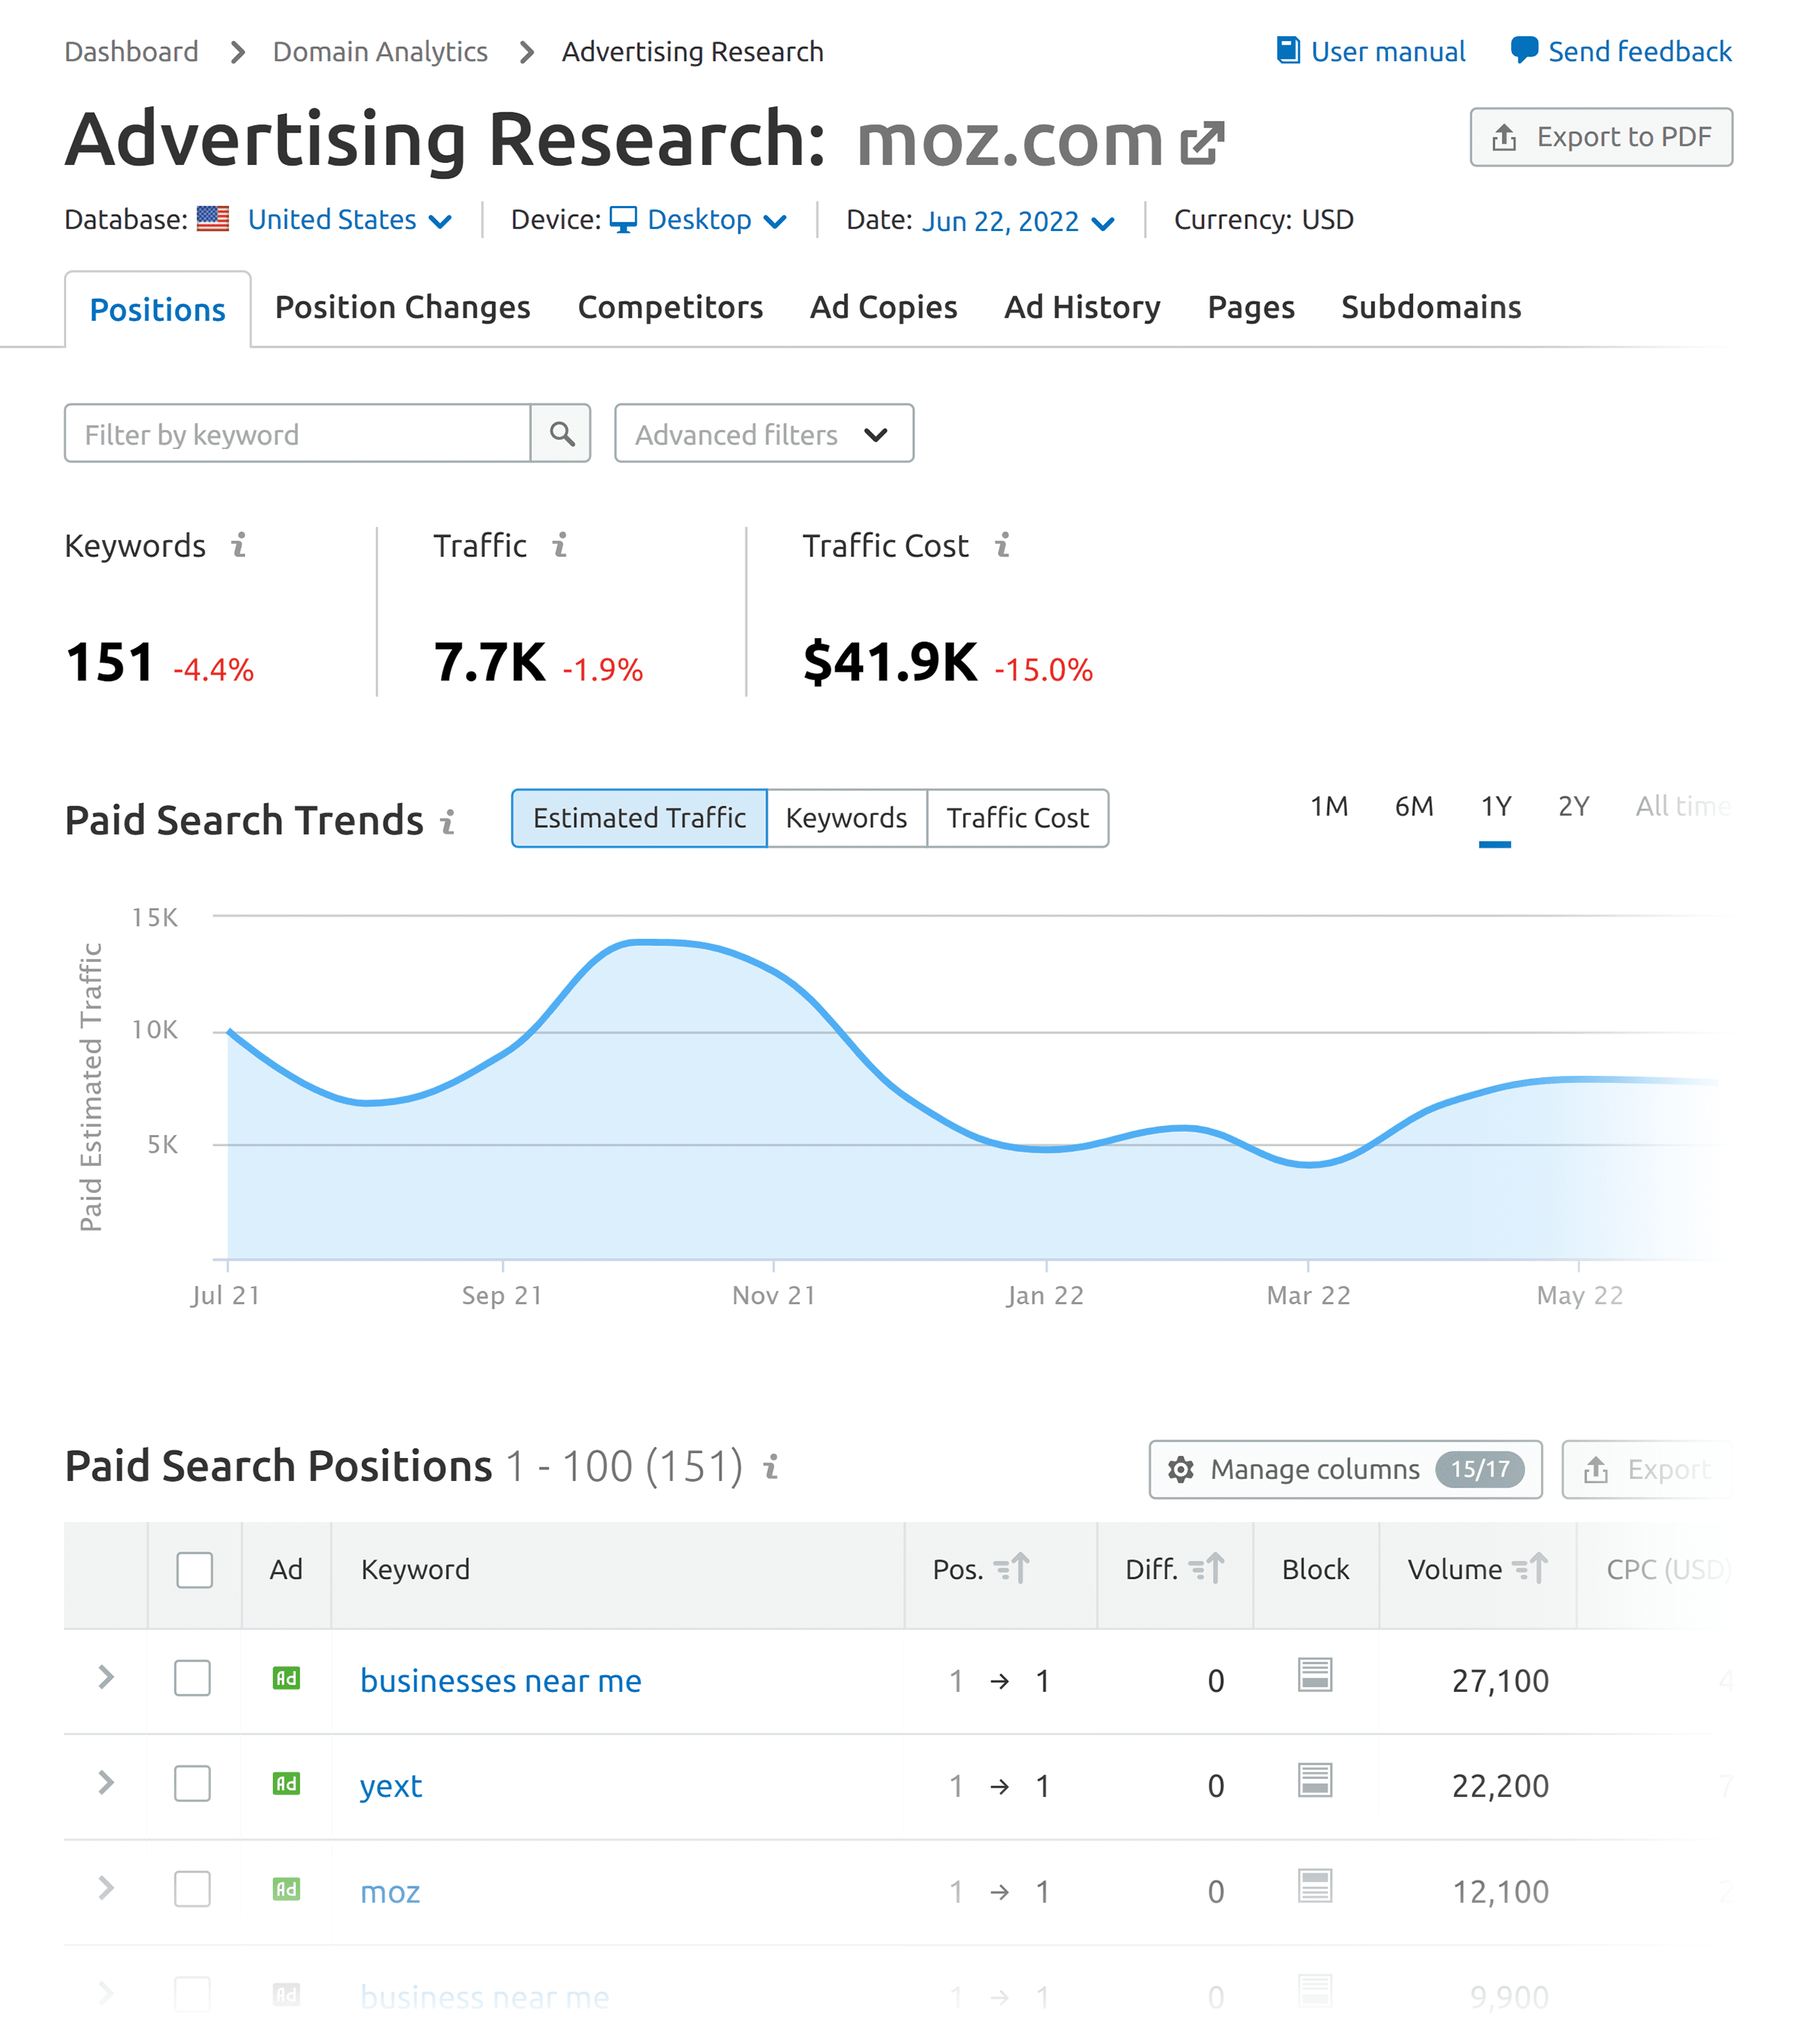Check the businesses near me row checkbox
The height and width of the screenshot is (2044, 1800).
192,1678
